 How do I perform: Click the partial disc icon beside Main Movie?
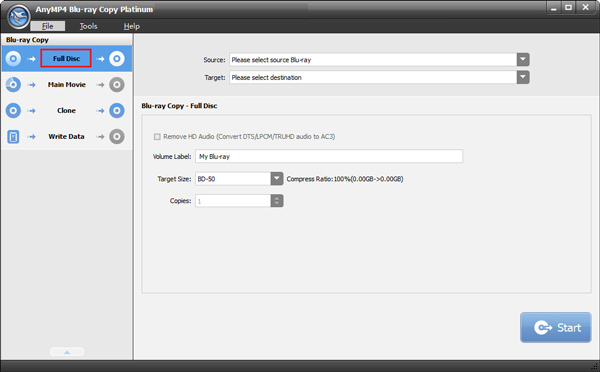pyautogui.click(x=13, y=85)
